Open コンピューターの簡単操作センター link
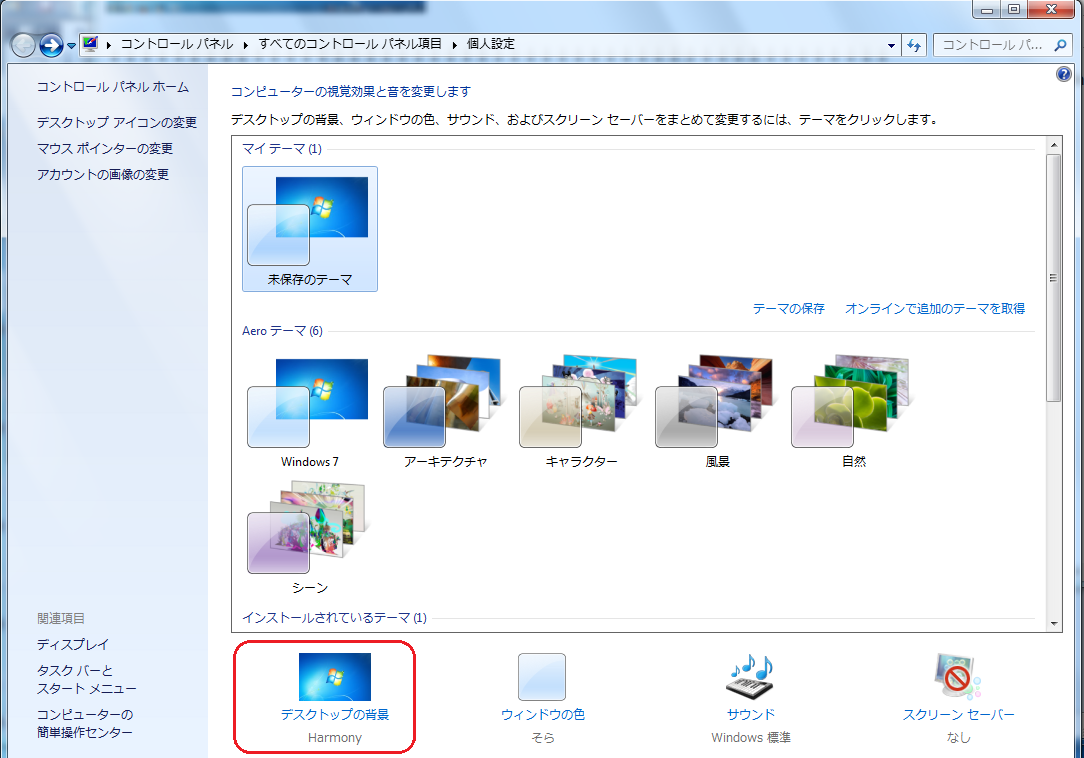 coord(84,723)
